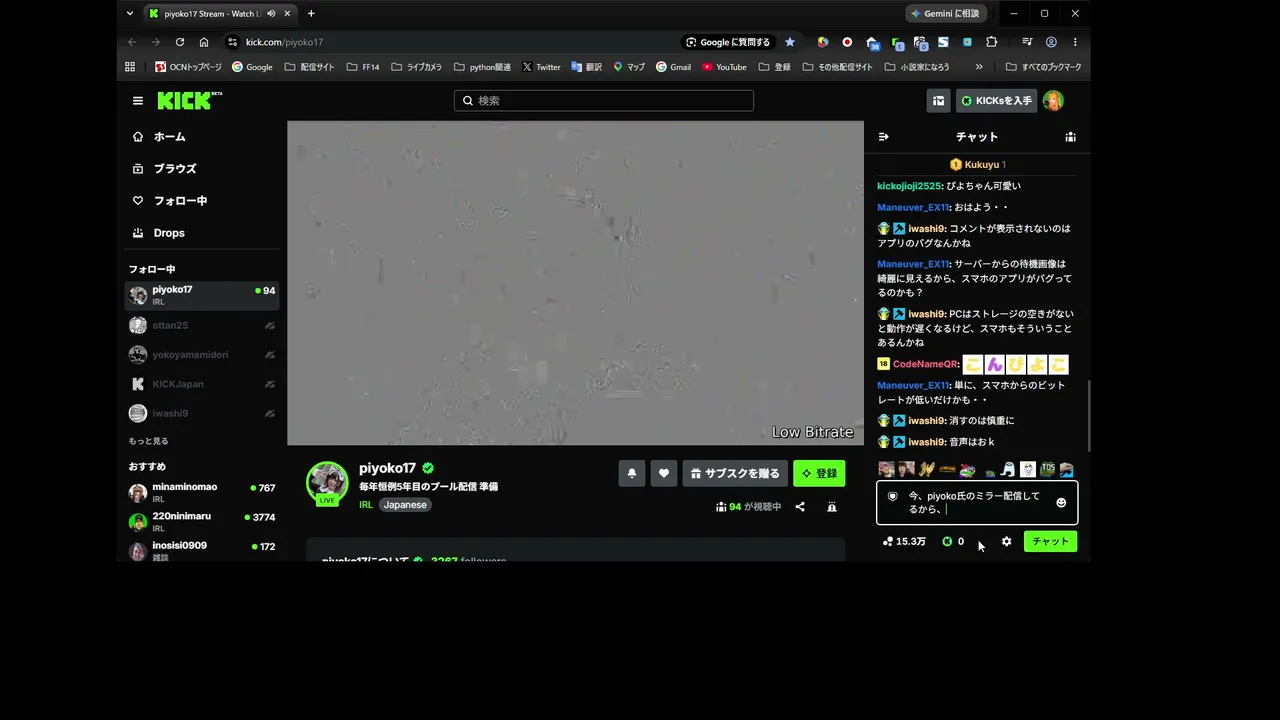Open the FF14 bookmark folder
This screenshot has height=720, width=1280.
[363, 67]
